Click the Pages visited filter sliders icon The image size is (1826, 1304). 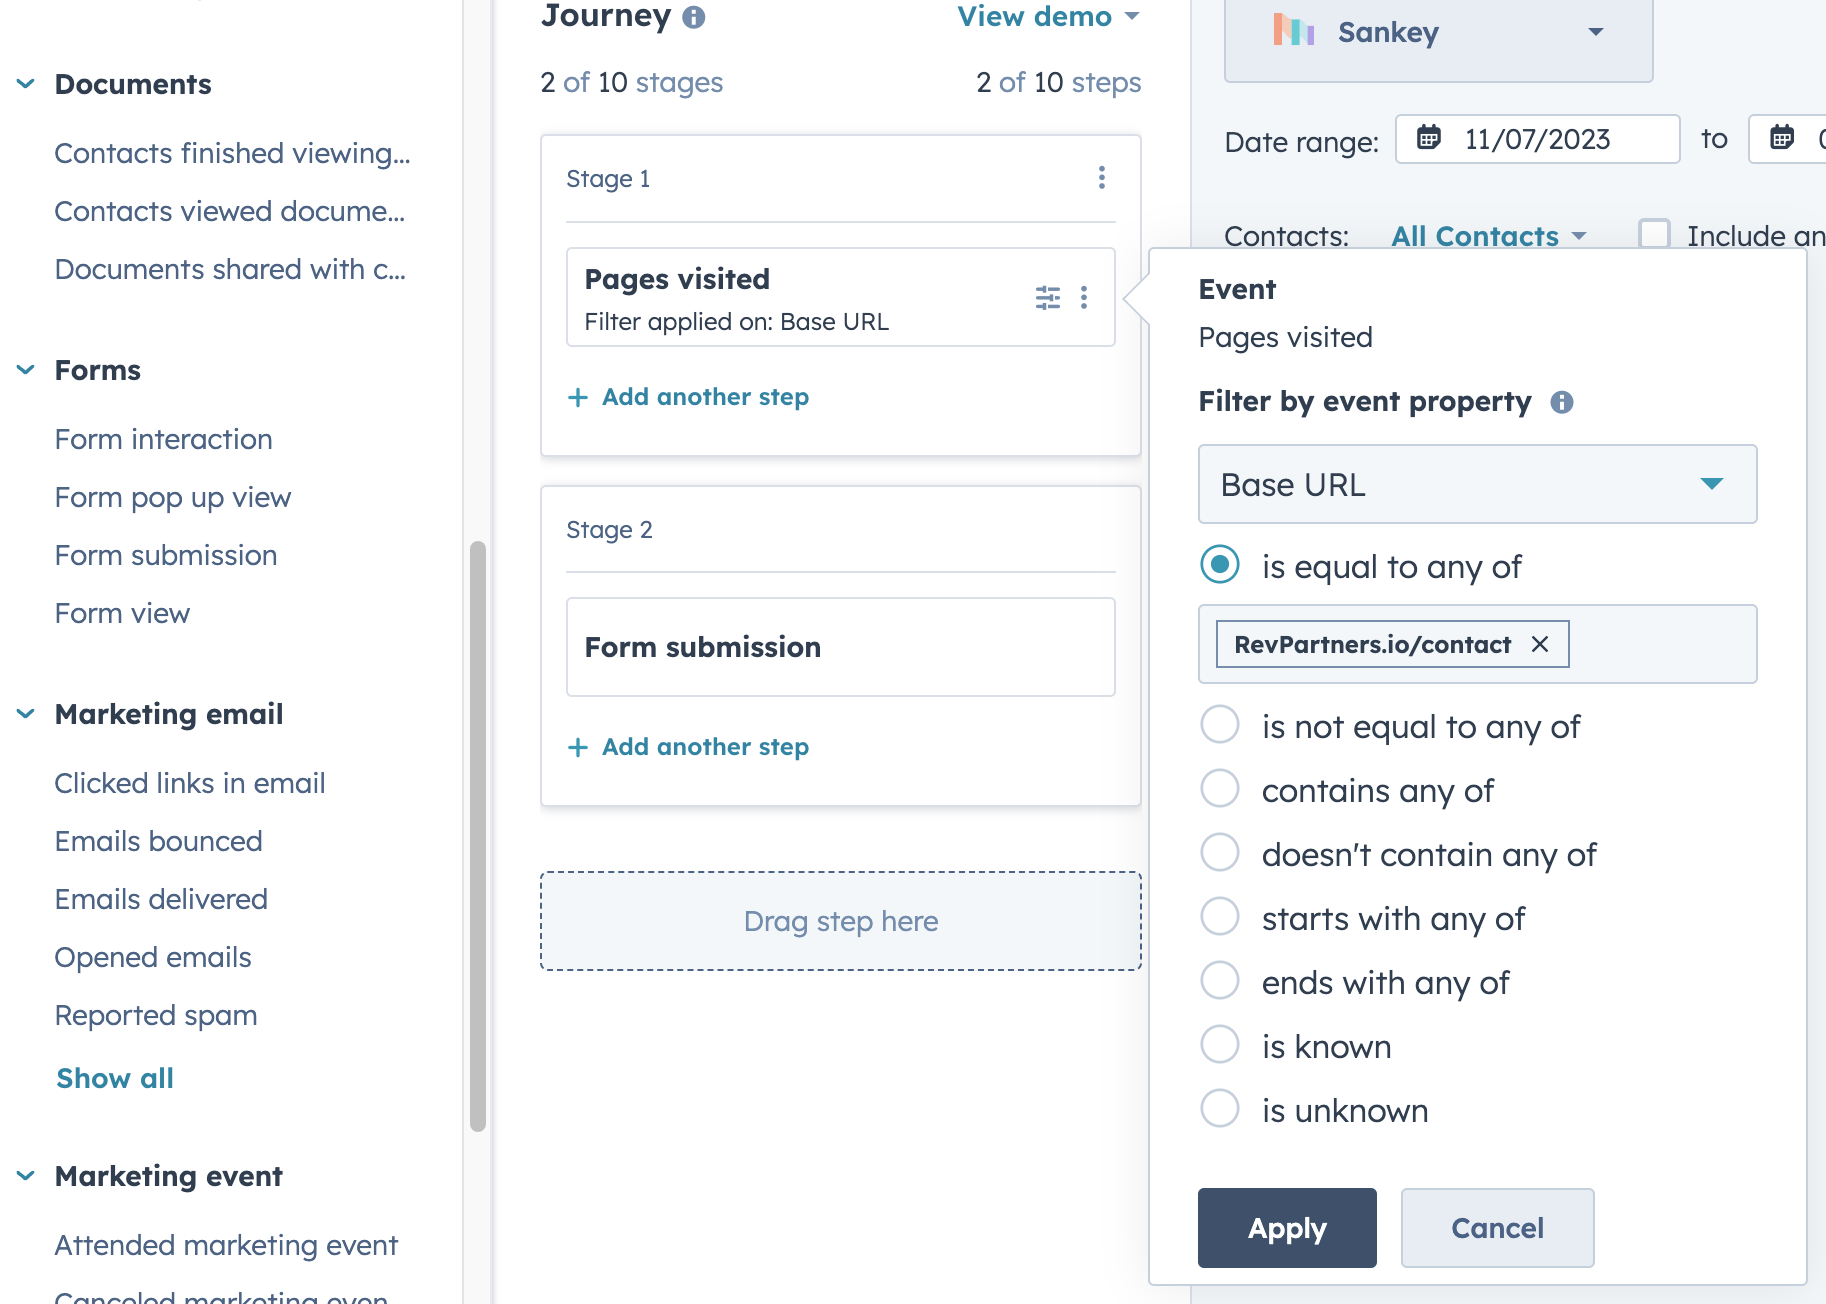click(1047, 297)
